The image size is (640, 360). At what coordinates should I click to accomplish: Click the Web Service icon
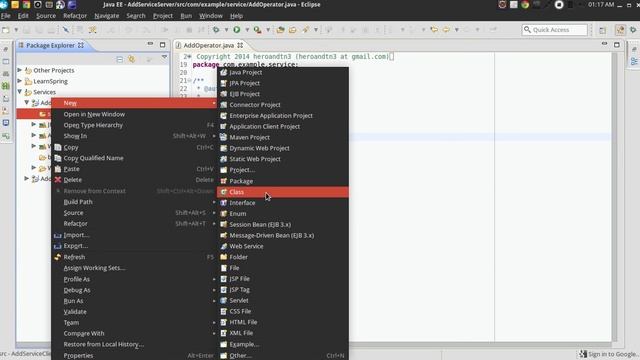tap(223, 246)
